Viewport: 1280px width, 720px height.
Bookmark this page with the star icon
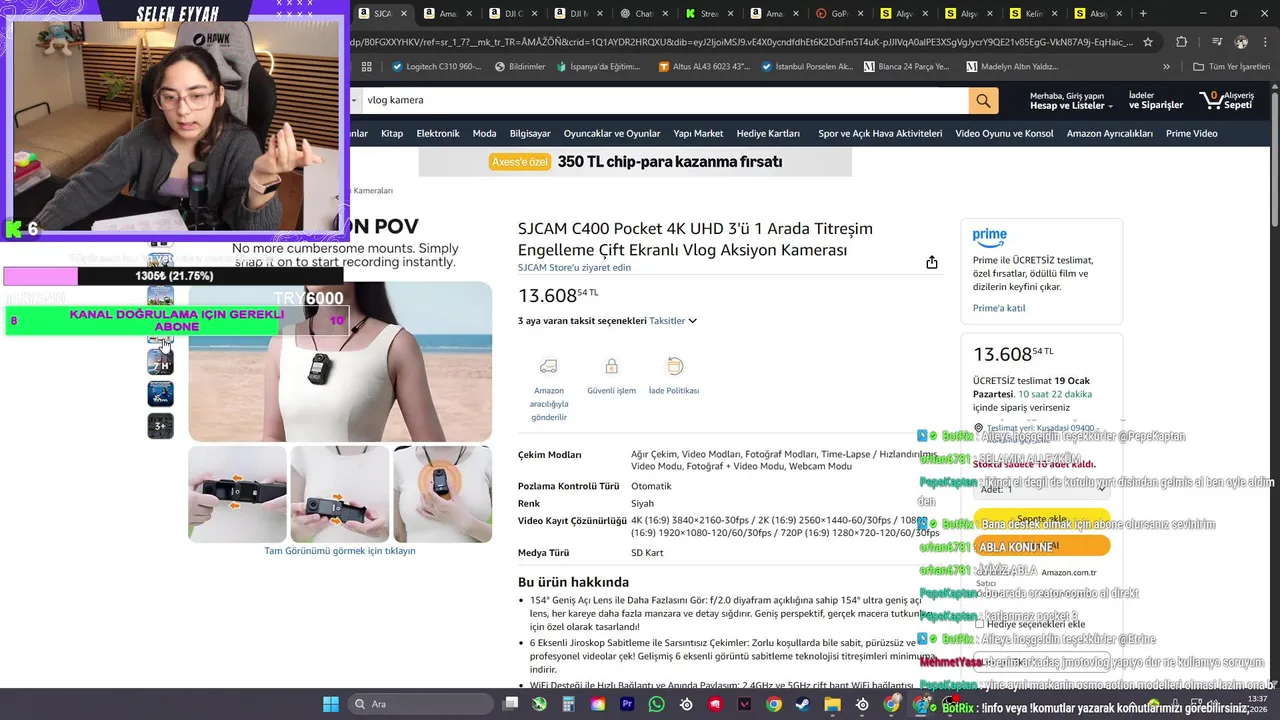[1148, 42]
